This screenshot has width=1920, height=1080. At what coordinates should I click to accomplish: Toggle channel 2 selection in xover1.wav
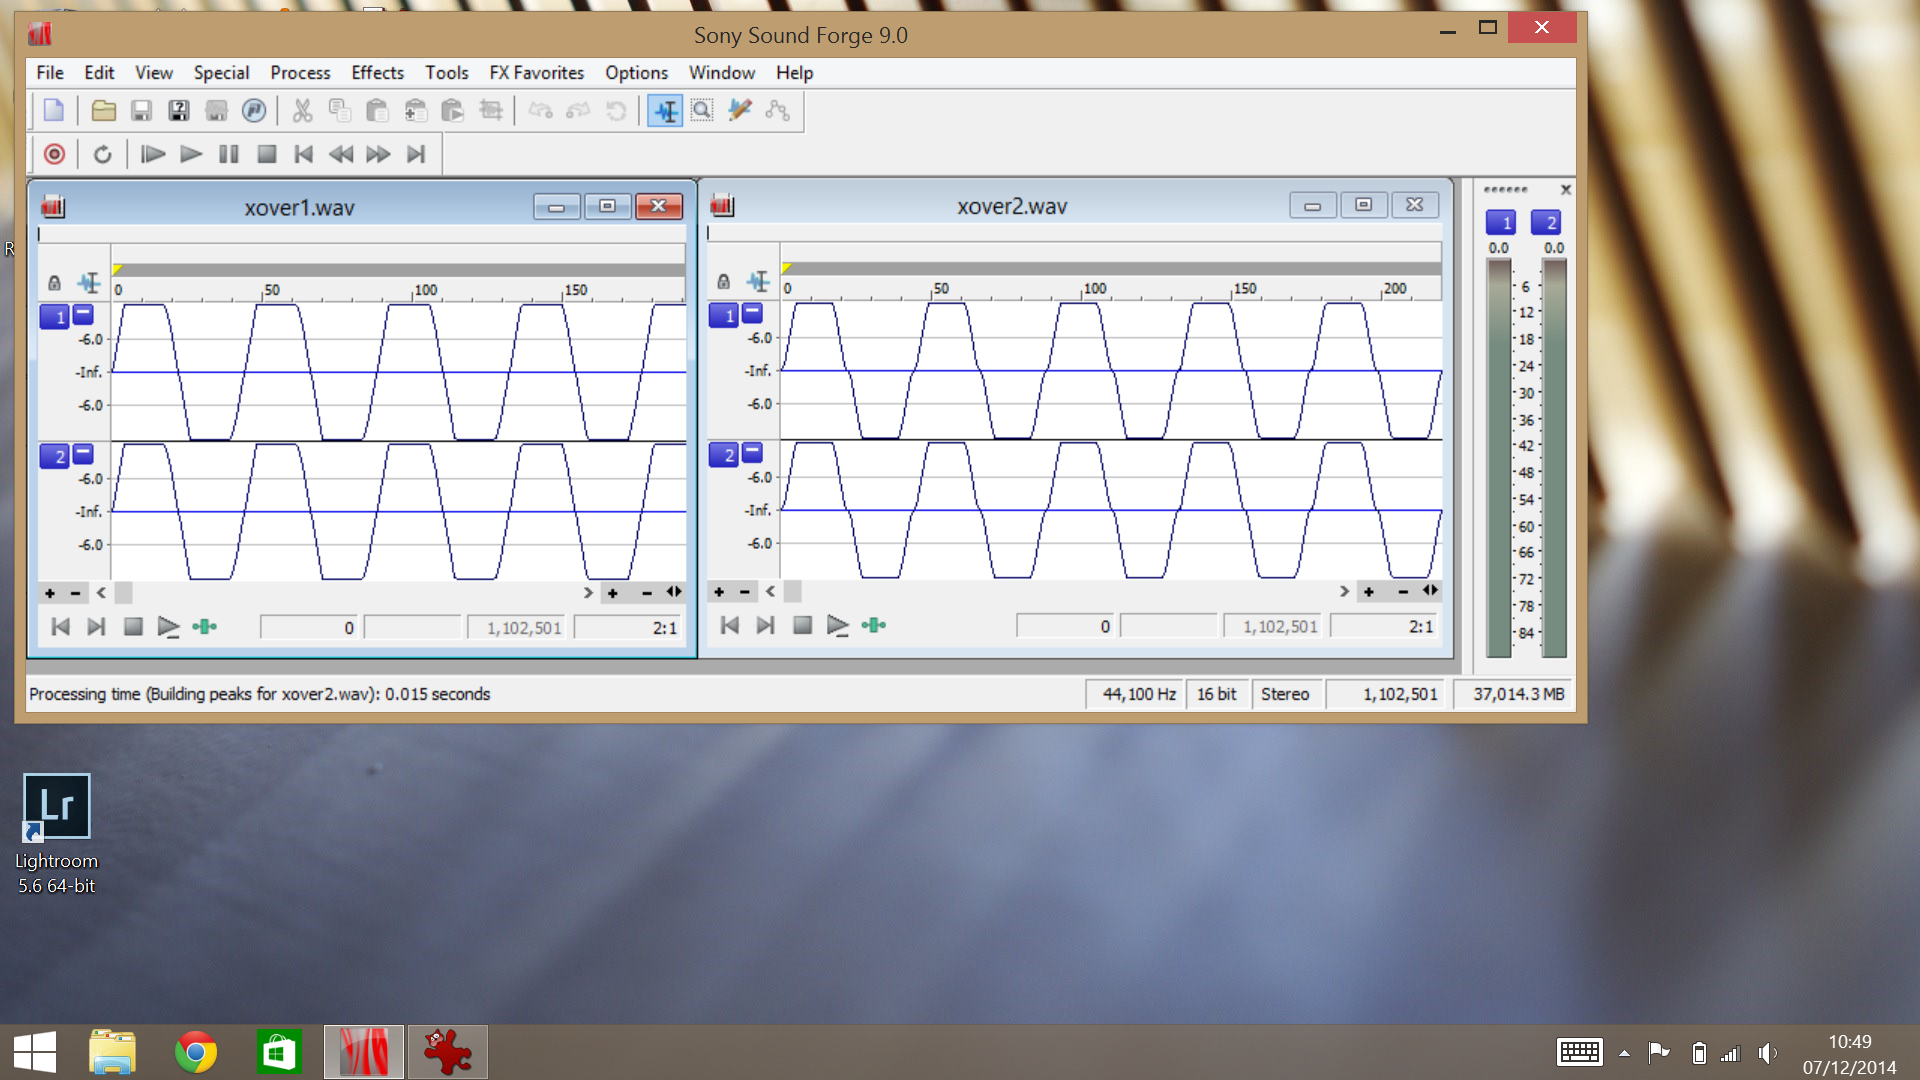pos(54,456)
